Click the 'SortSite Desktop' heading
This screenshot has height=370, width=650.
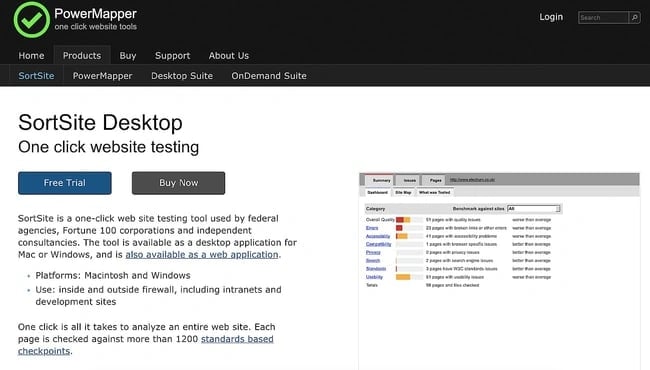click(100, 123)
